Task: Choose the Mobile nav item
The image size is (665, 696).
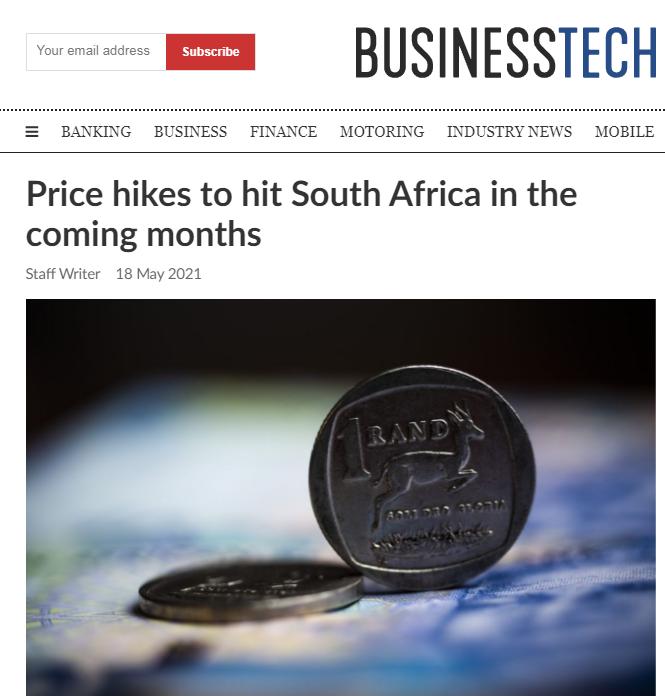Action: point(624,132)
